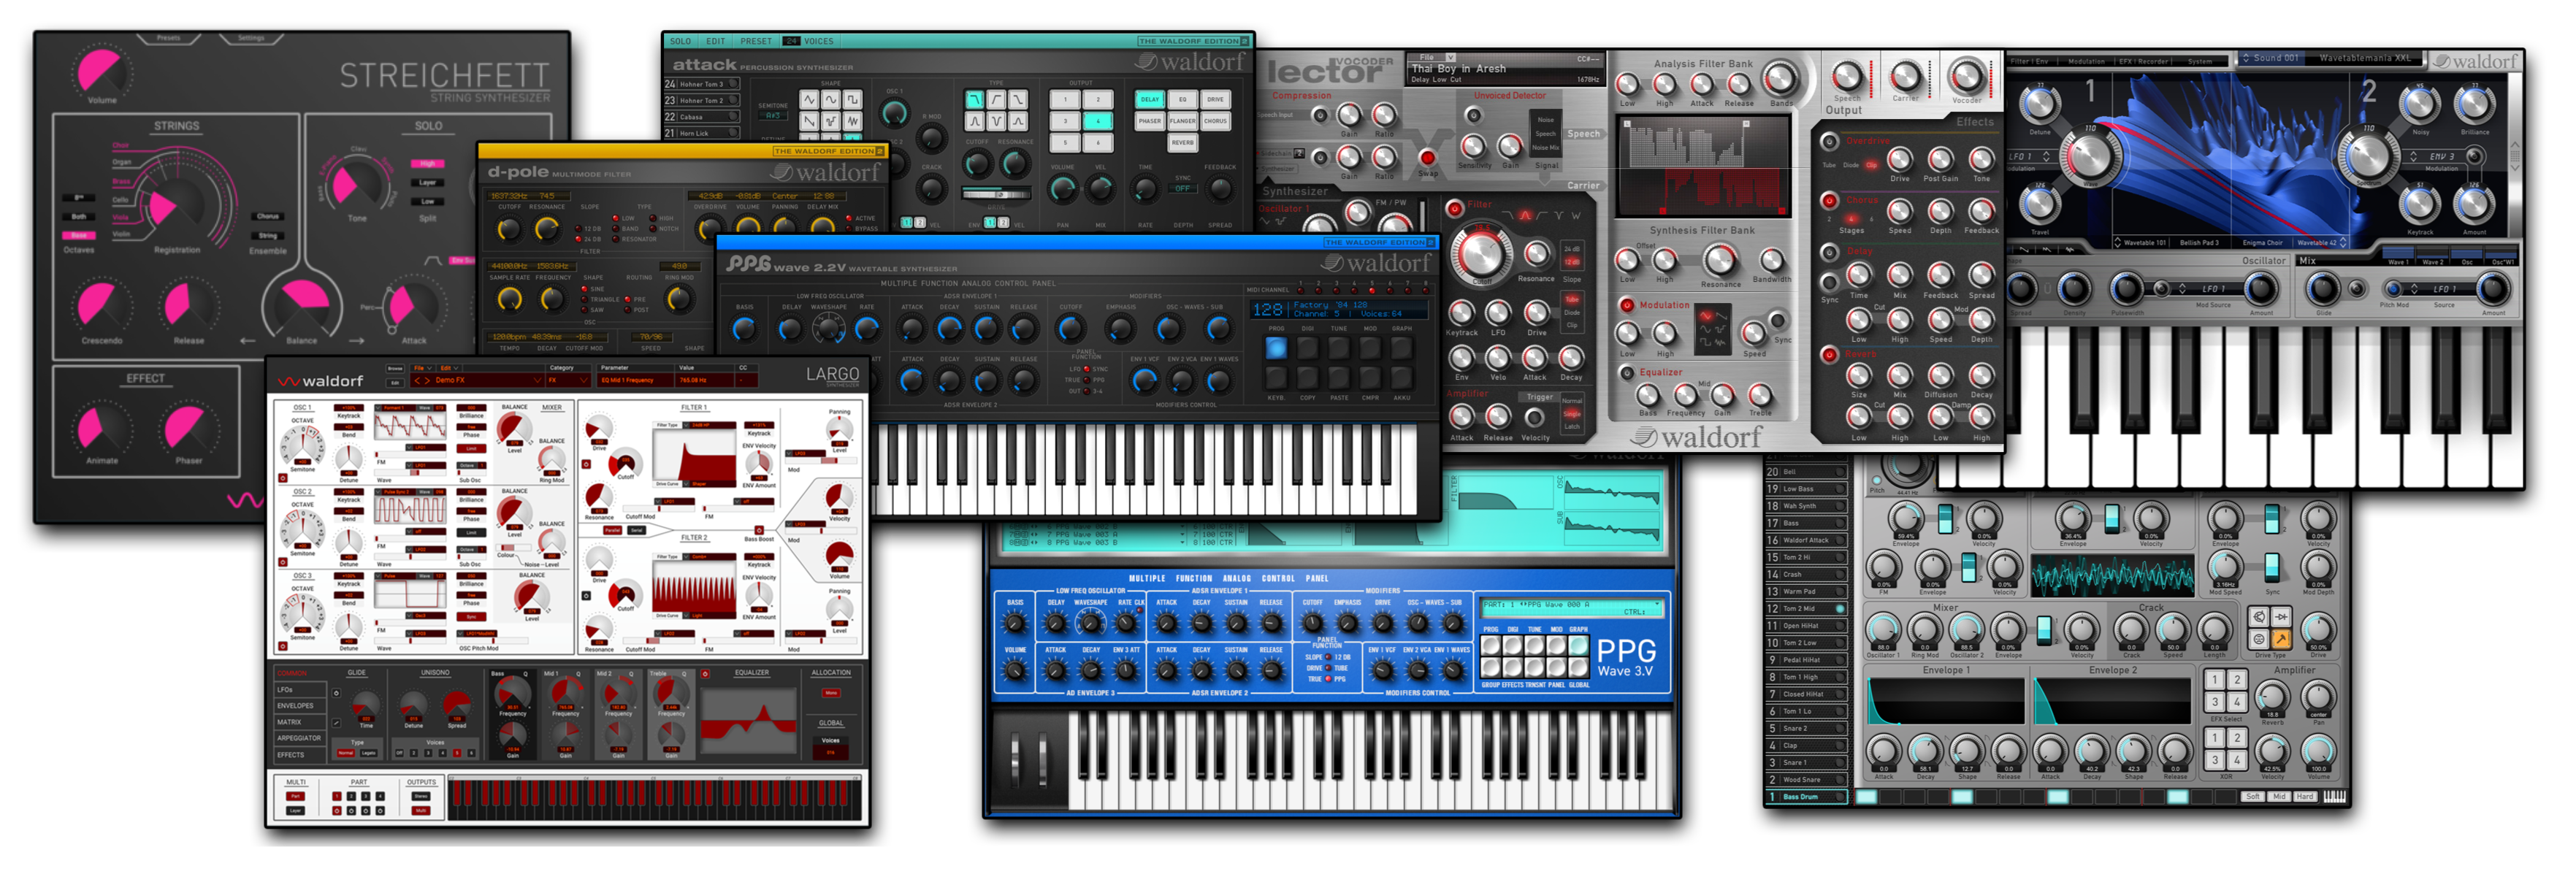This screenshot has width=2576, height=874.
Task: Click XOR group button 4 in Attack 2
Action: tap(2237, 761)
